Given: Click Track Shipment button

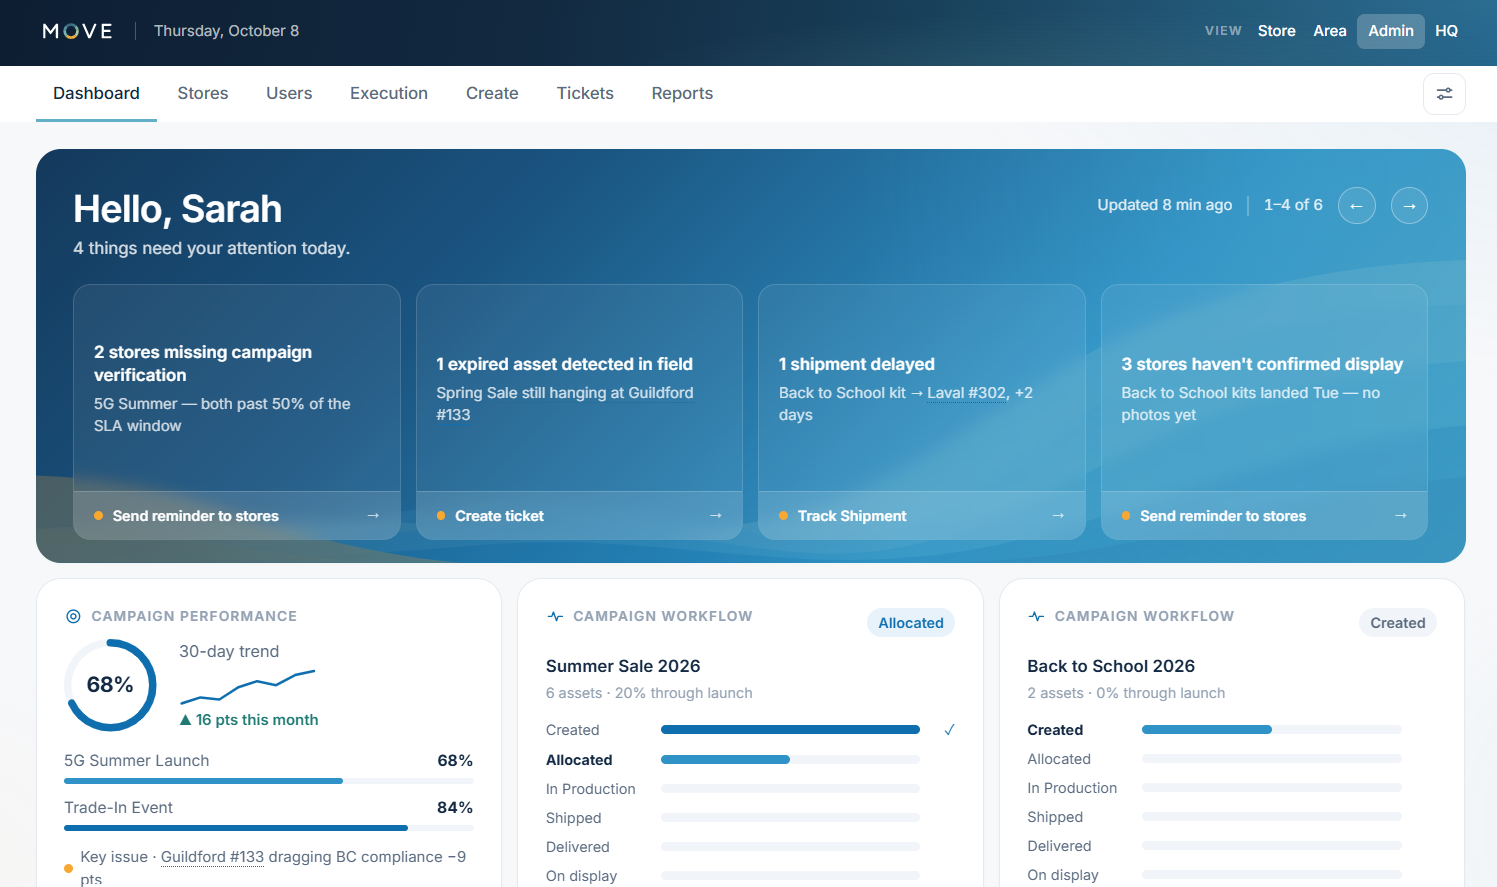Looking at the screenshot, I should click(x=922, y=516).
